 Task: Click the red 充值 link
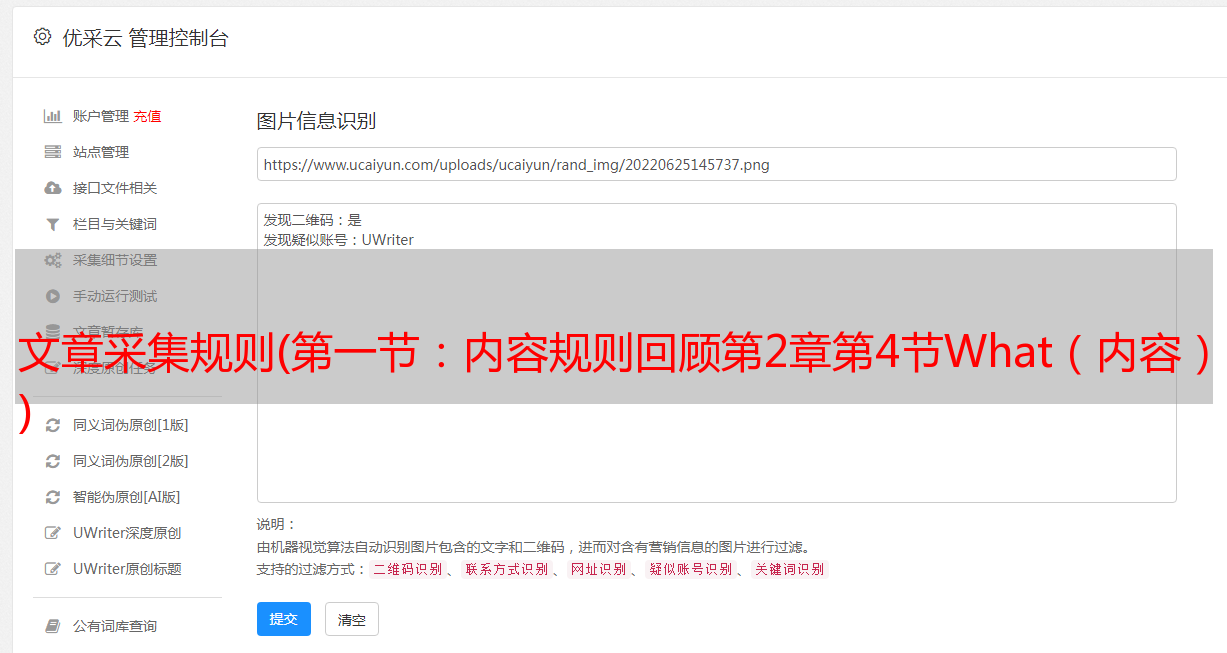(147, 116)
